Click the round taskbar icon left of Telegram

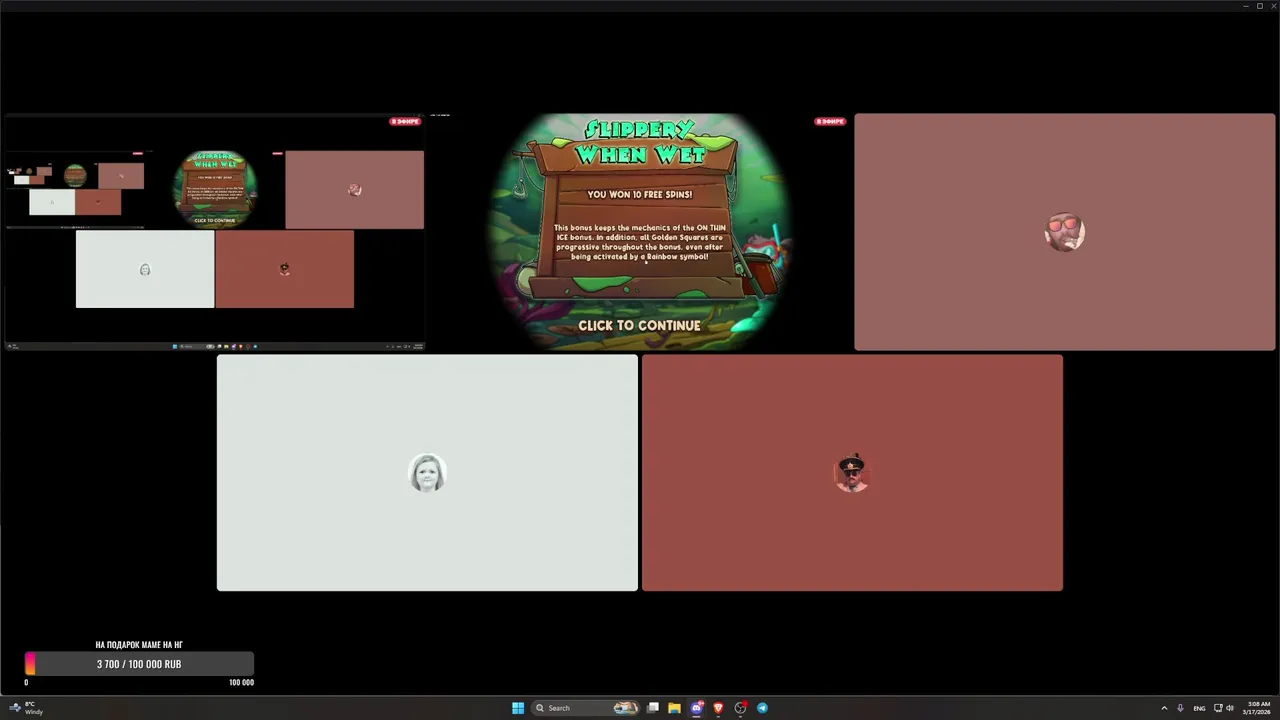[x=740, y=708]
